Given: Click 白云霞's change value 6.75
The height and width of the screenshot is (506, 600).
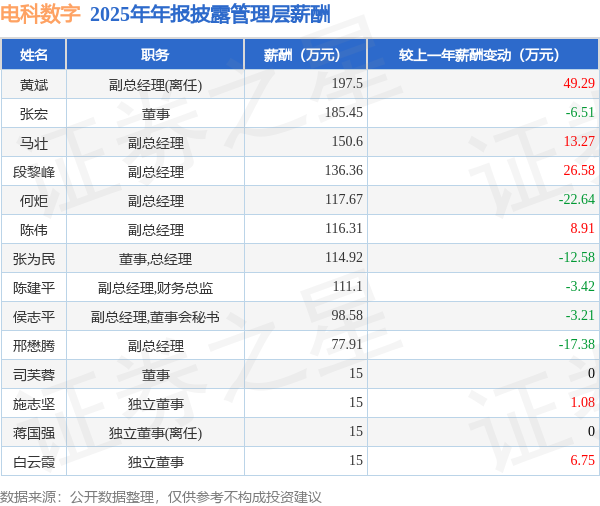Looking at the screenshot, I should pyautogui.click(x=582, y=460).
